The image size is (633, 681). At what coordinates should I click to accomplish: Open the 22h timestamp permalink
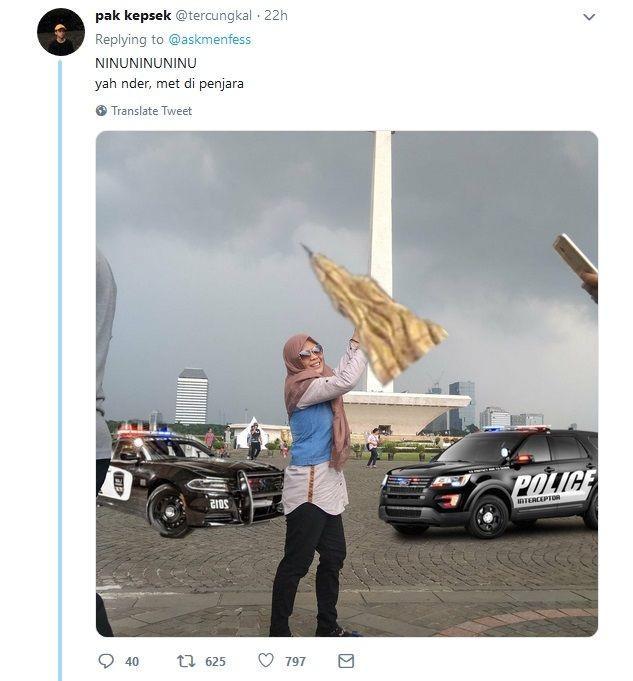[276, 16]
